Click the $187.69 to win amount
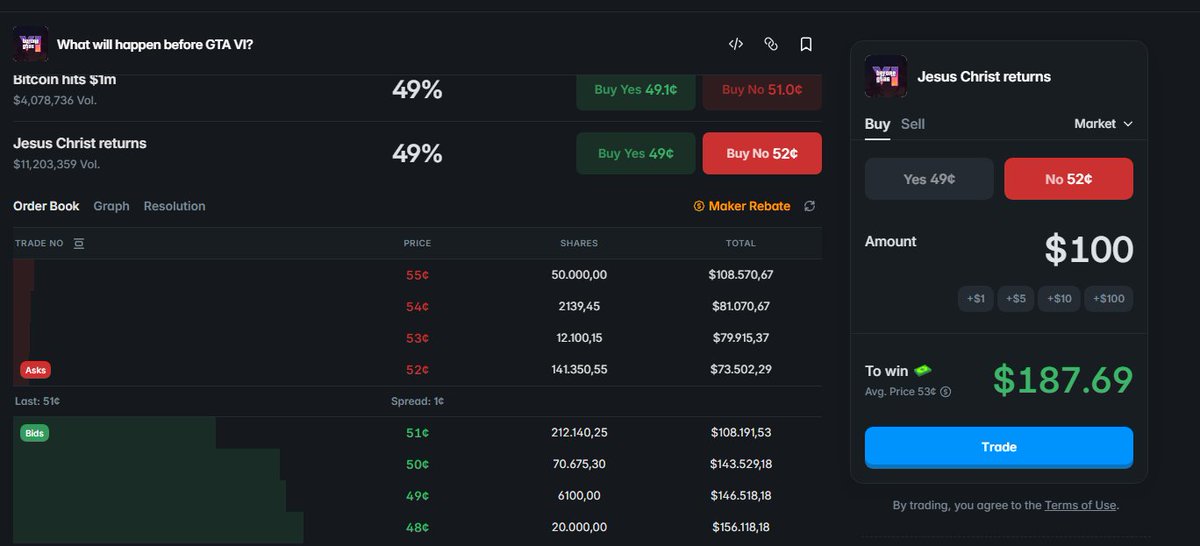The height and width of the screenshot is (546, 1200). coord(1063,380)
